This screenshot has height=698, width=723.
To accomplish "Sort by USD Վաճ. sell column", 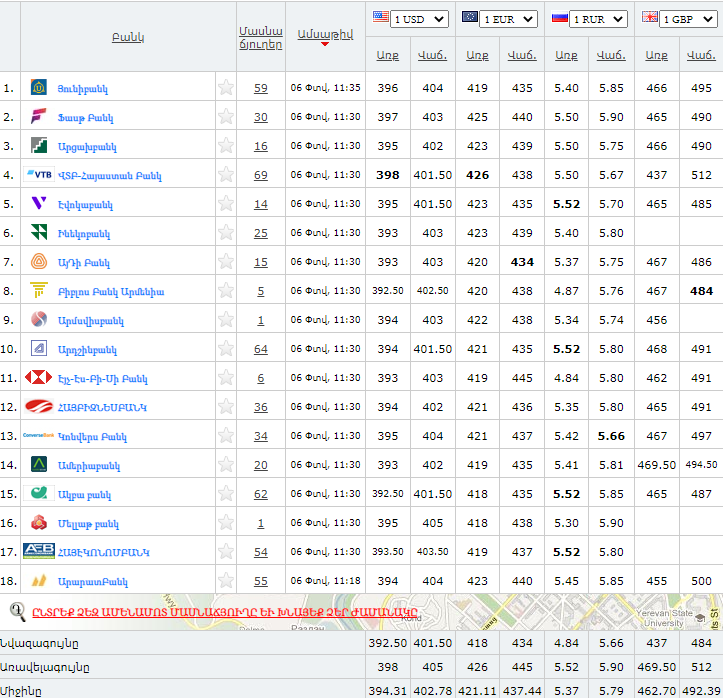I will 433,55.
